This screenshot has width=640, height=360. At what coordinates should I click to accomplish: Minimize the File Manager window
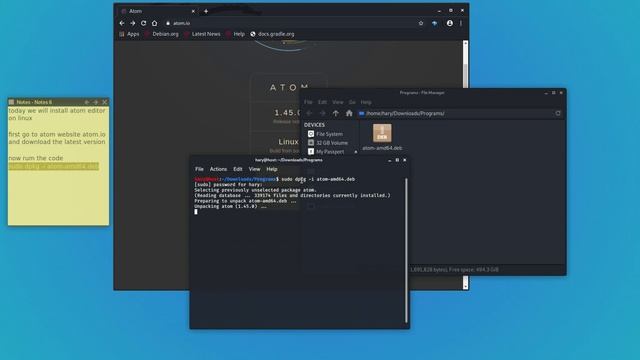point(546,93)
